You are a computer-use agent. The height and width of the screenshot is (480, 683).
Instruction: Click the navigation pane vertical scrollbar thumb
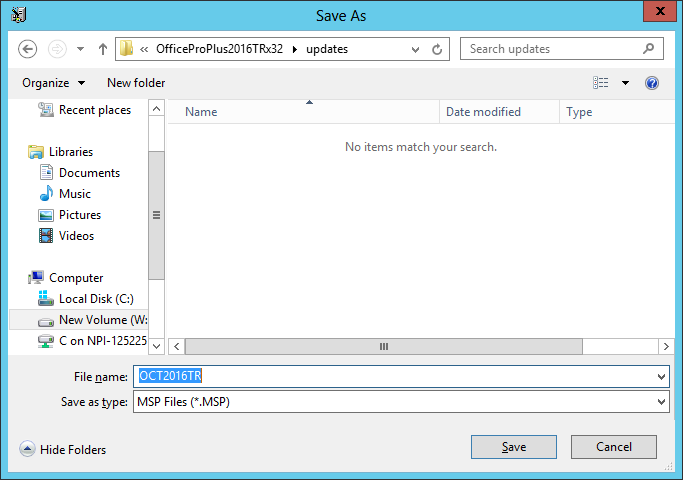point(156,215)
